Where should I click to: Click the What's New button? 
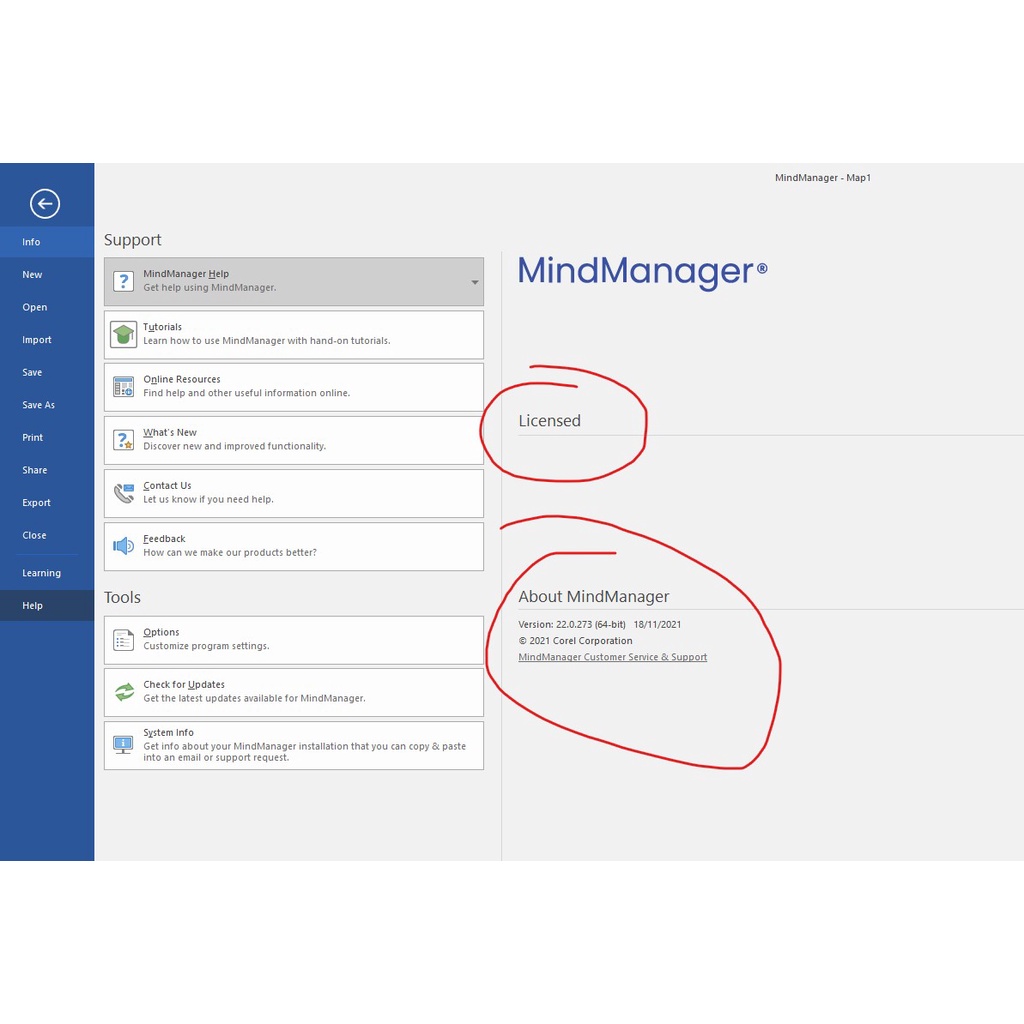[x=294, y=441]
